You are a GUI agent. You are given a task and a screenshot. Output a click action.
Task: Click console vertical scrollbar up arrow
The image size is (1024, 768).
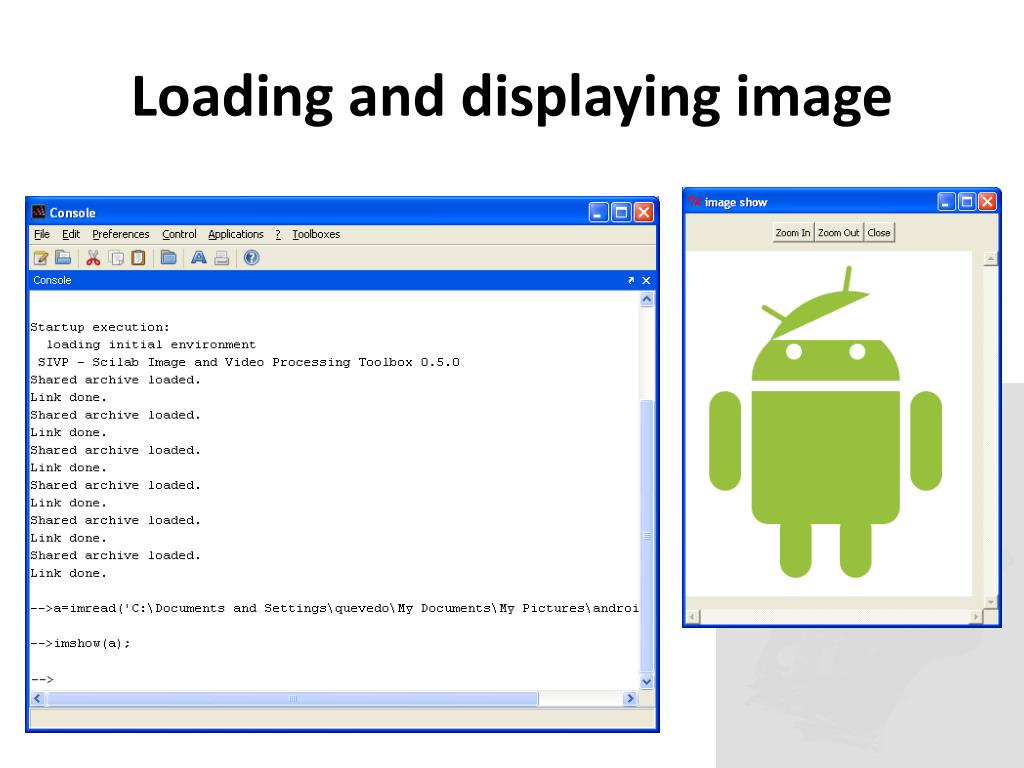[647, 300]
